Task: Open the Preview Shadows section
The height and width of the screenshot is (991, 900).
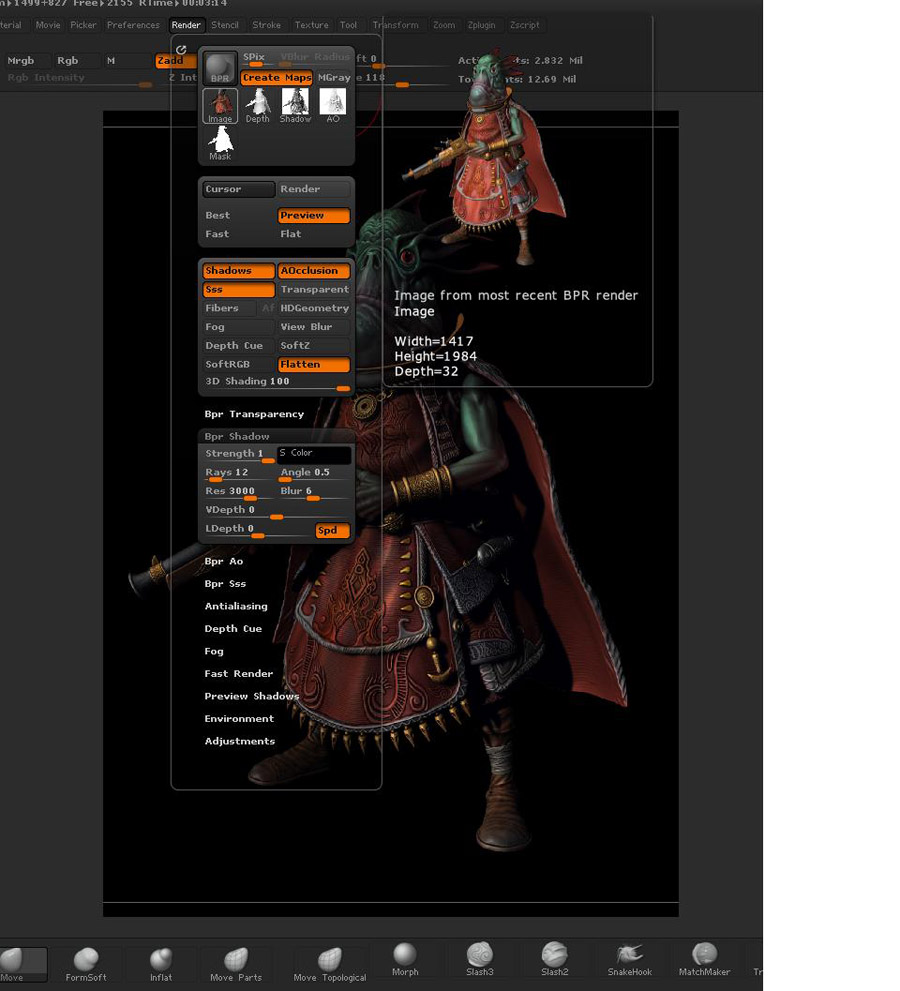Action: [252, 696]
